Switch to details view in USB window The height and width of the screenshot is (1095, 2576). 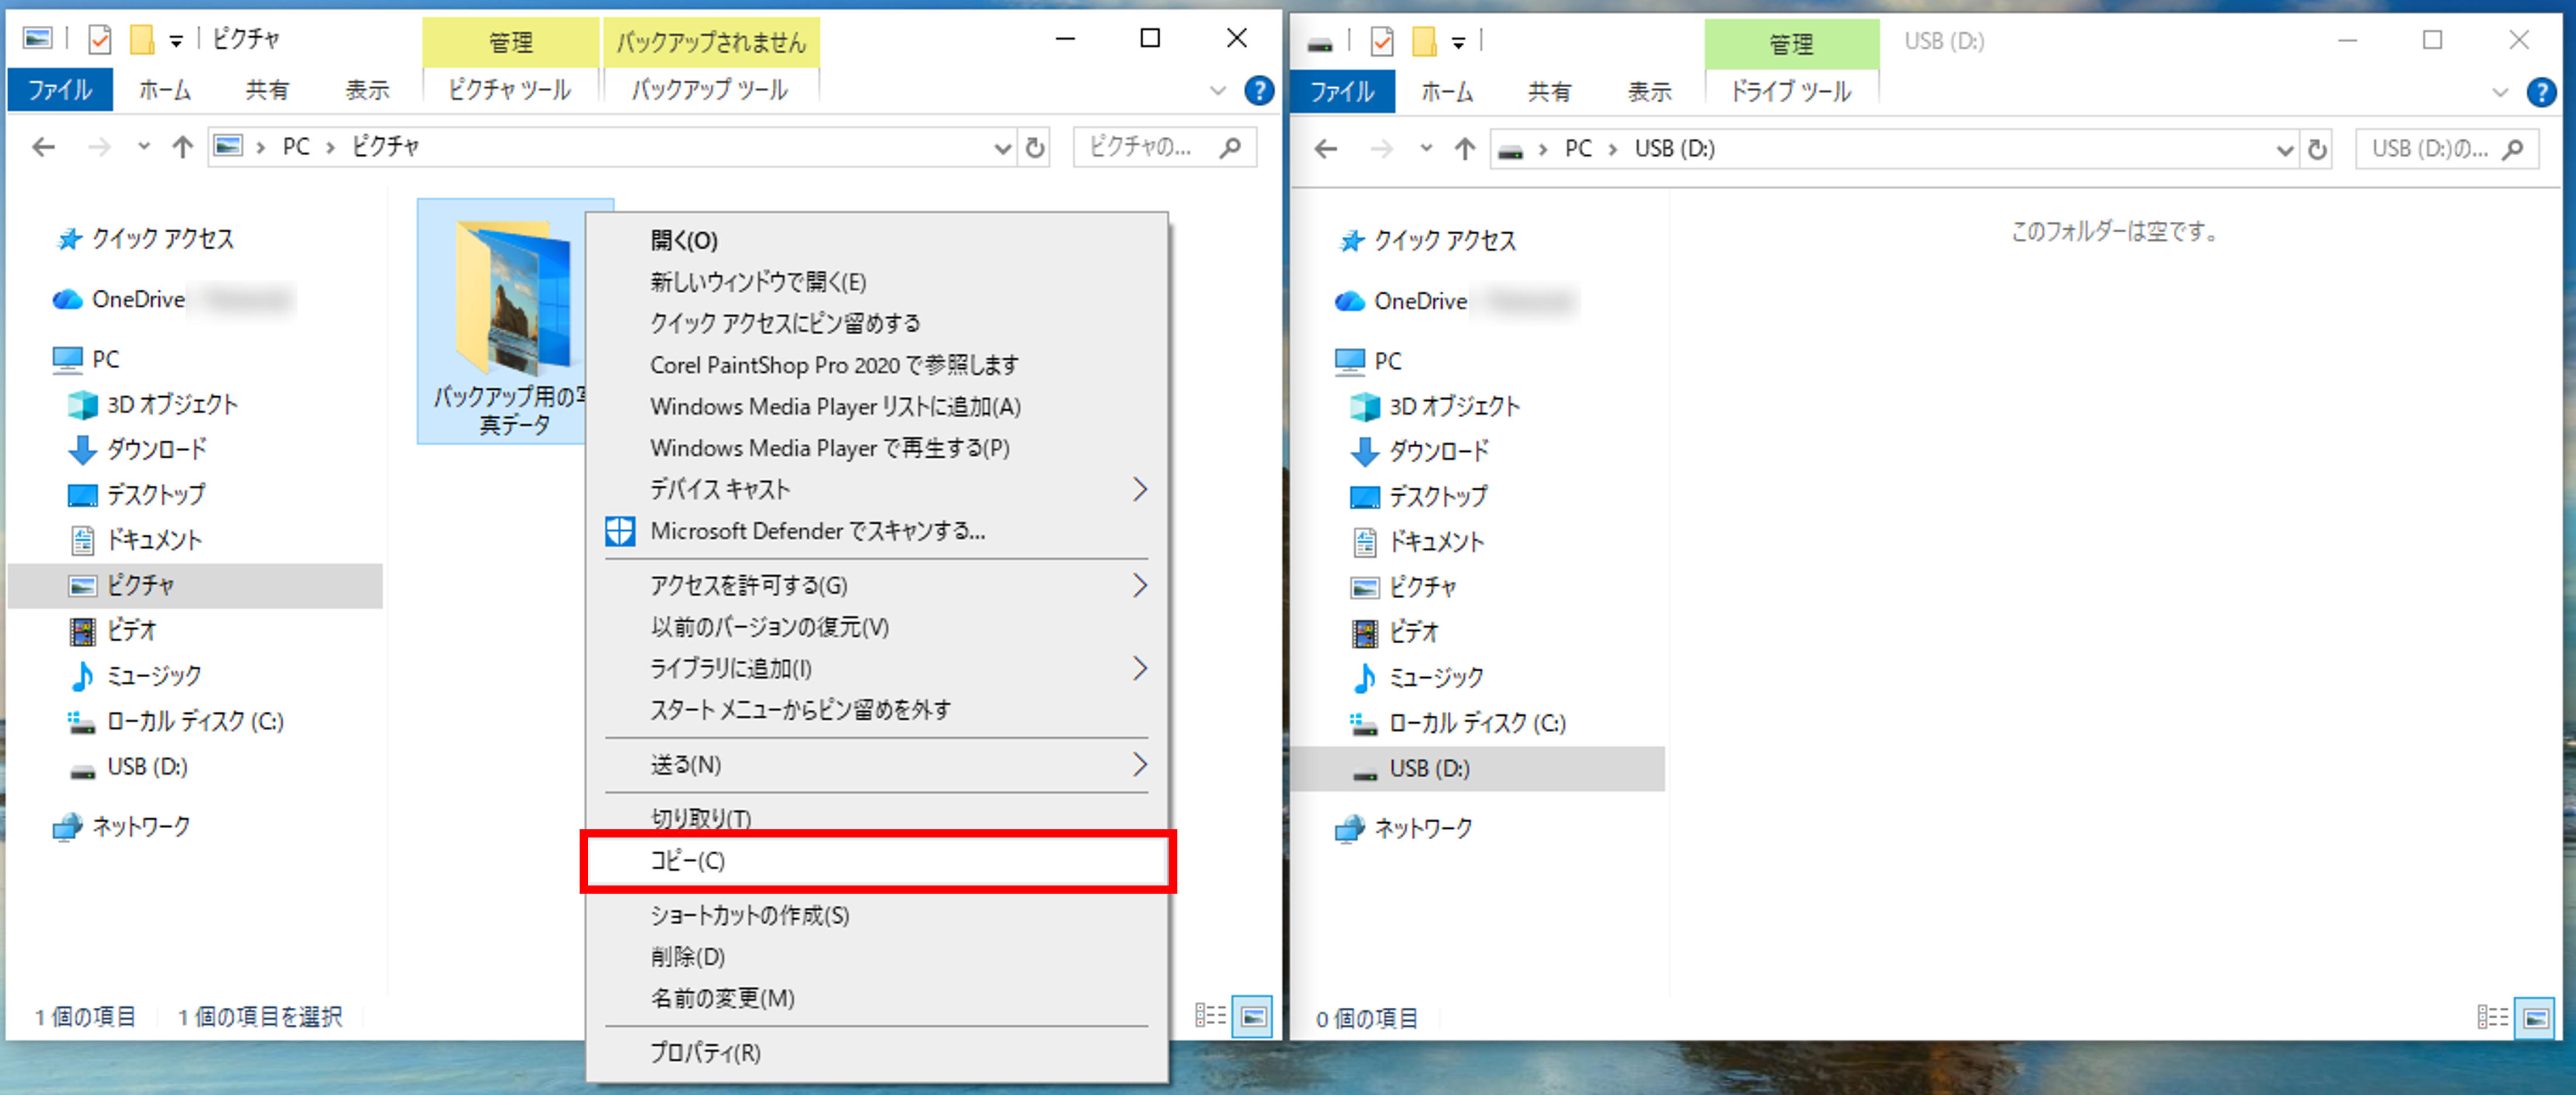(x=2492, y=1018)
